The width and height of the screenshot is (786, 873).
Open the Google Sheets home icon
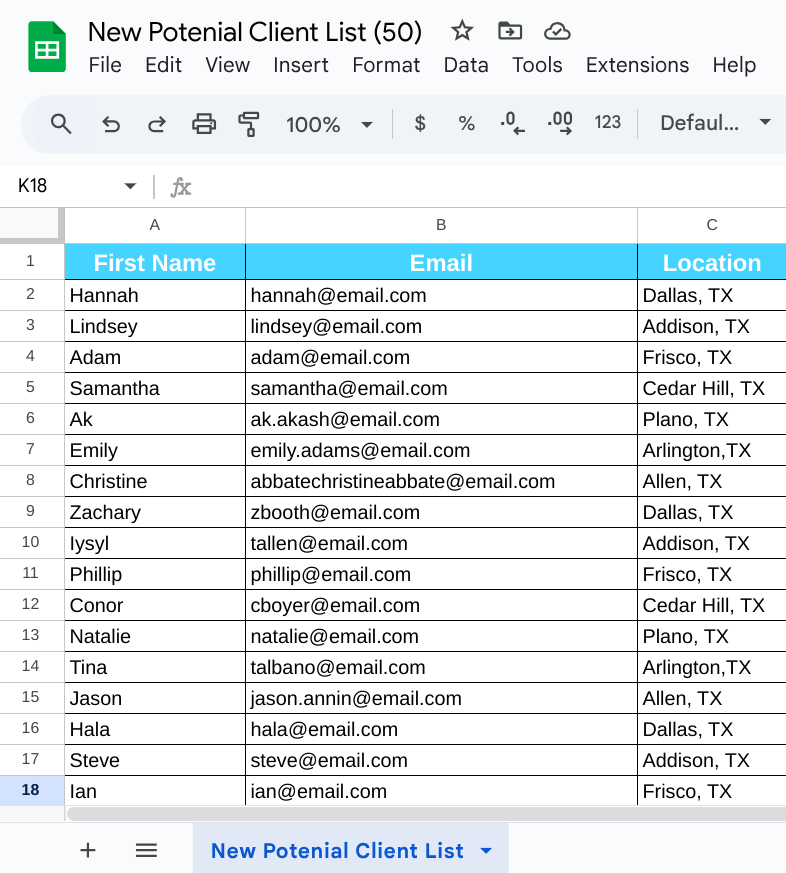[47, 47]
